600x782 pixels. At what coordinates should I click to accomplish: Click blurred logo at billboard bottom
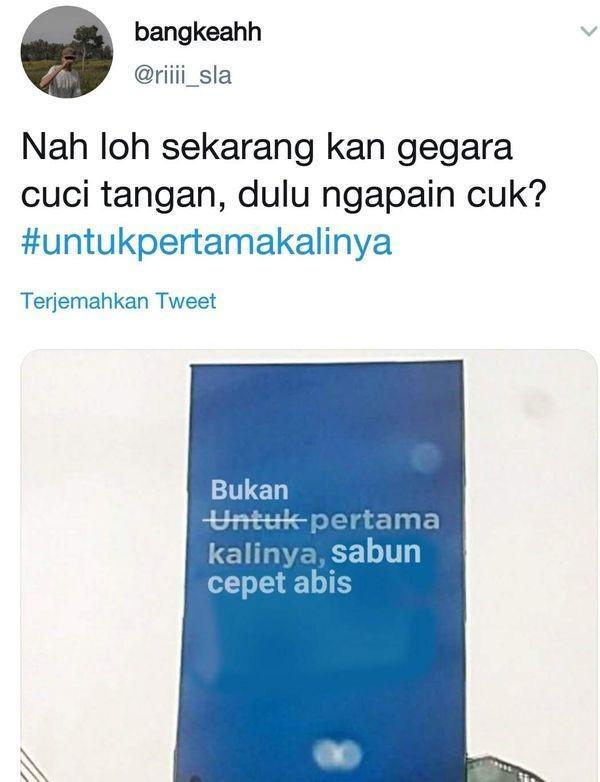(337, 754)
